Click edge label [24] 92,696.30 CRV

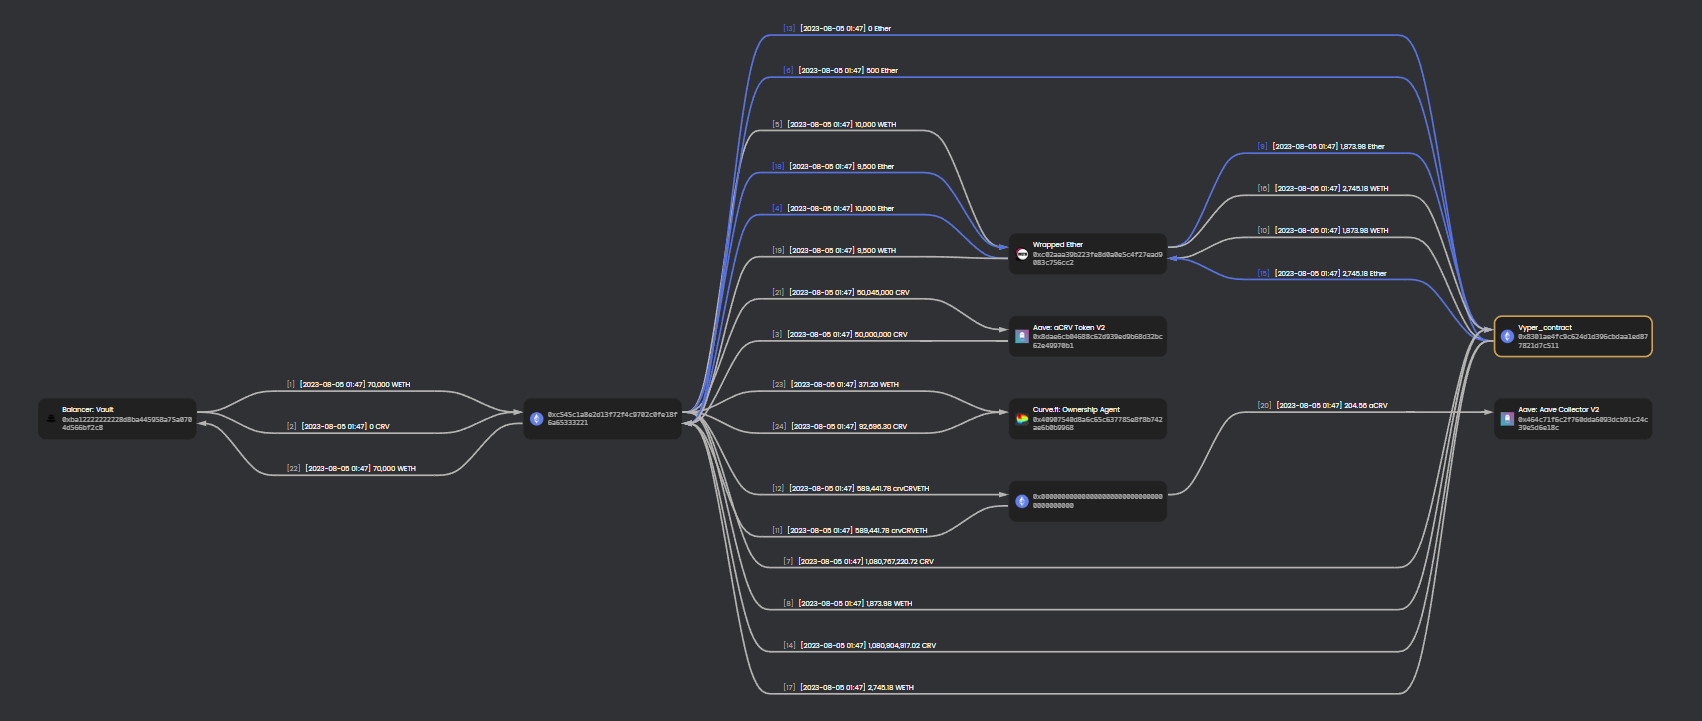840,427
